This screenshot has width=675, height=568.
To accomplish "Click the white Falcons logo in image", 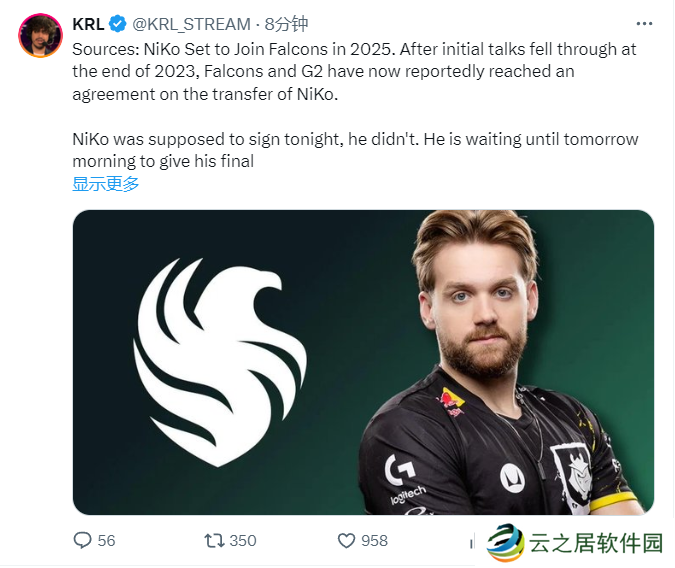I will click(x=220, y=362).
